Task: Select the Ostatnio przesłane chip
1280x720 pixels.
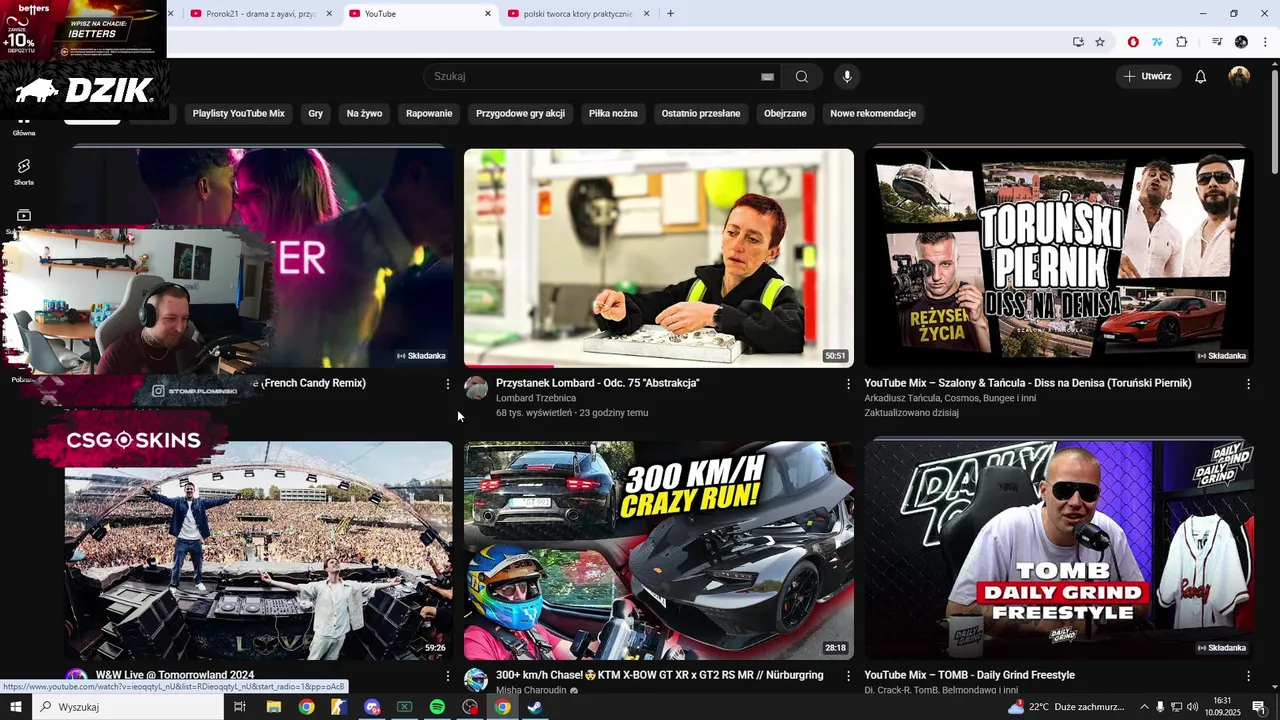Action: tap(701, 114)
